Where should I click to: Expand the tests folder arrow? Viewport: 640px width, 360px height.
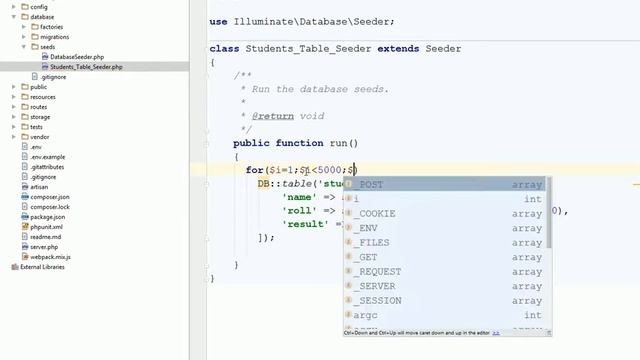pyautogui.click(x=14, y=127)
